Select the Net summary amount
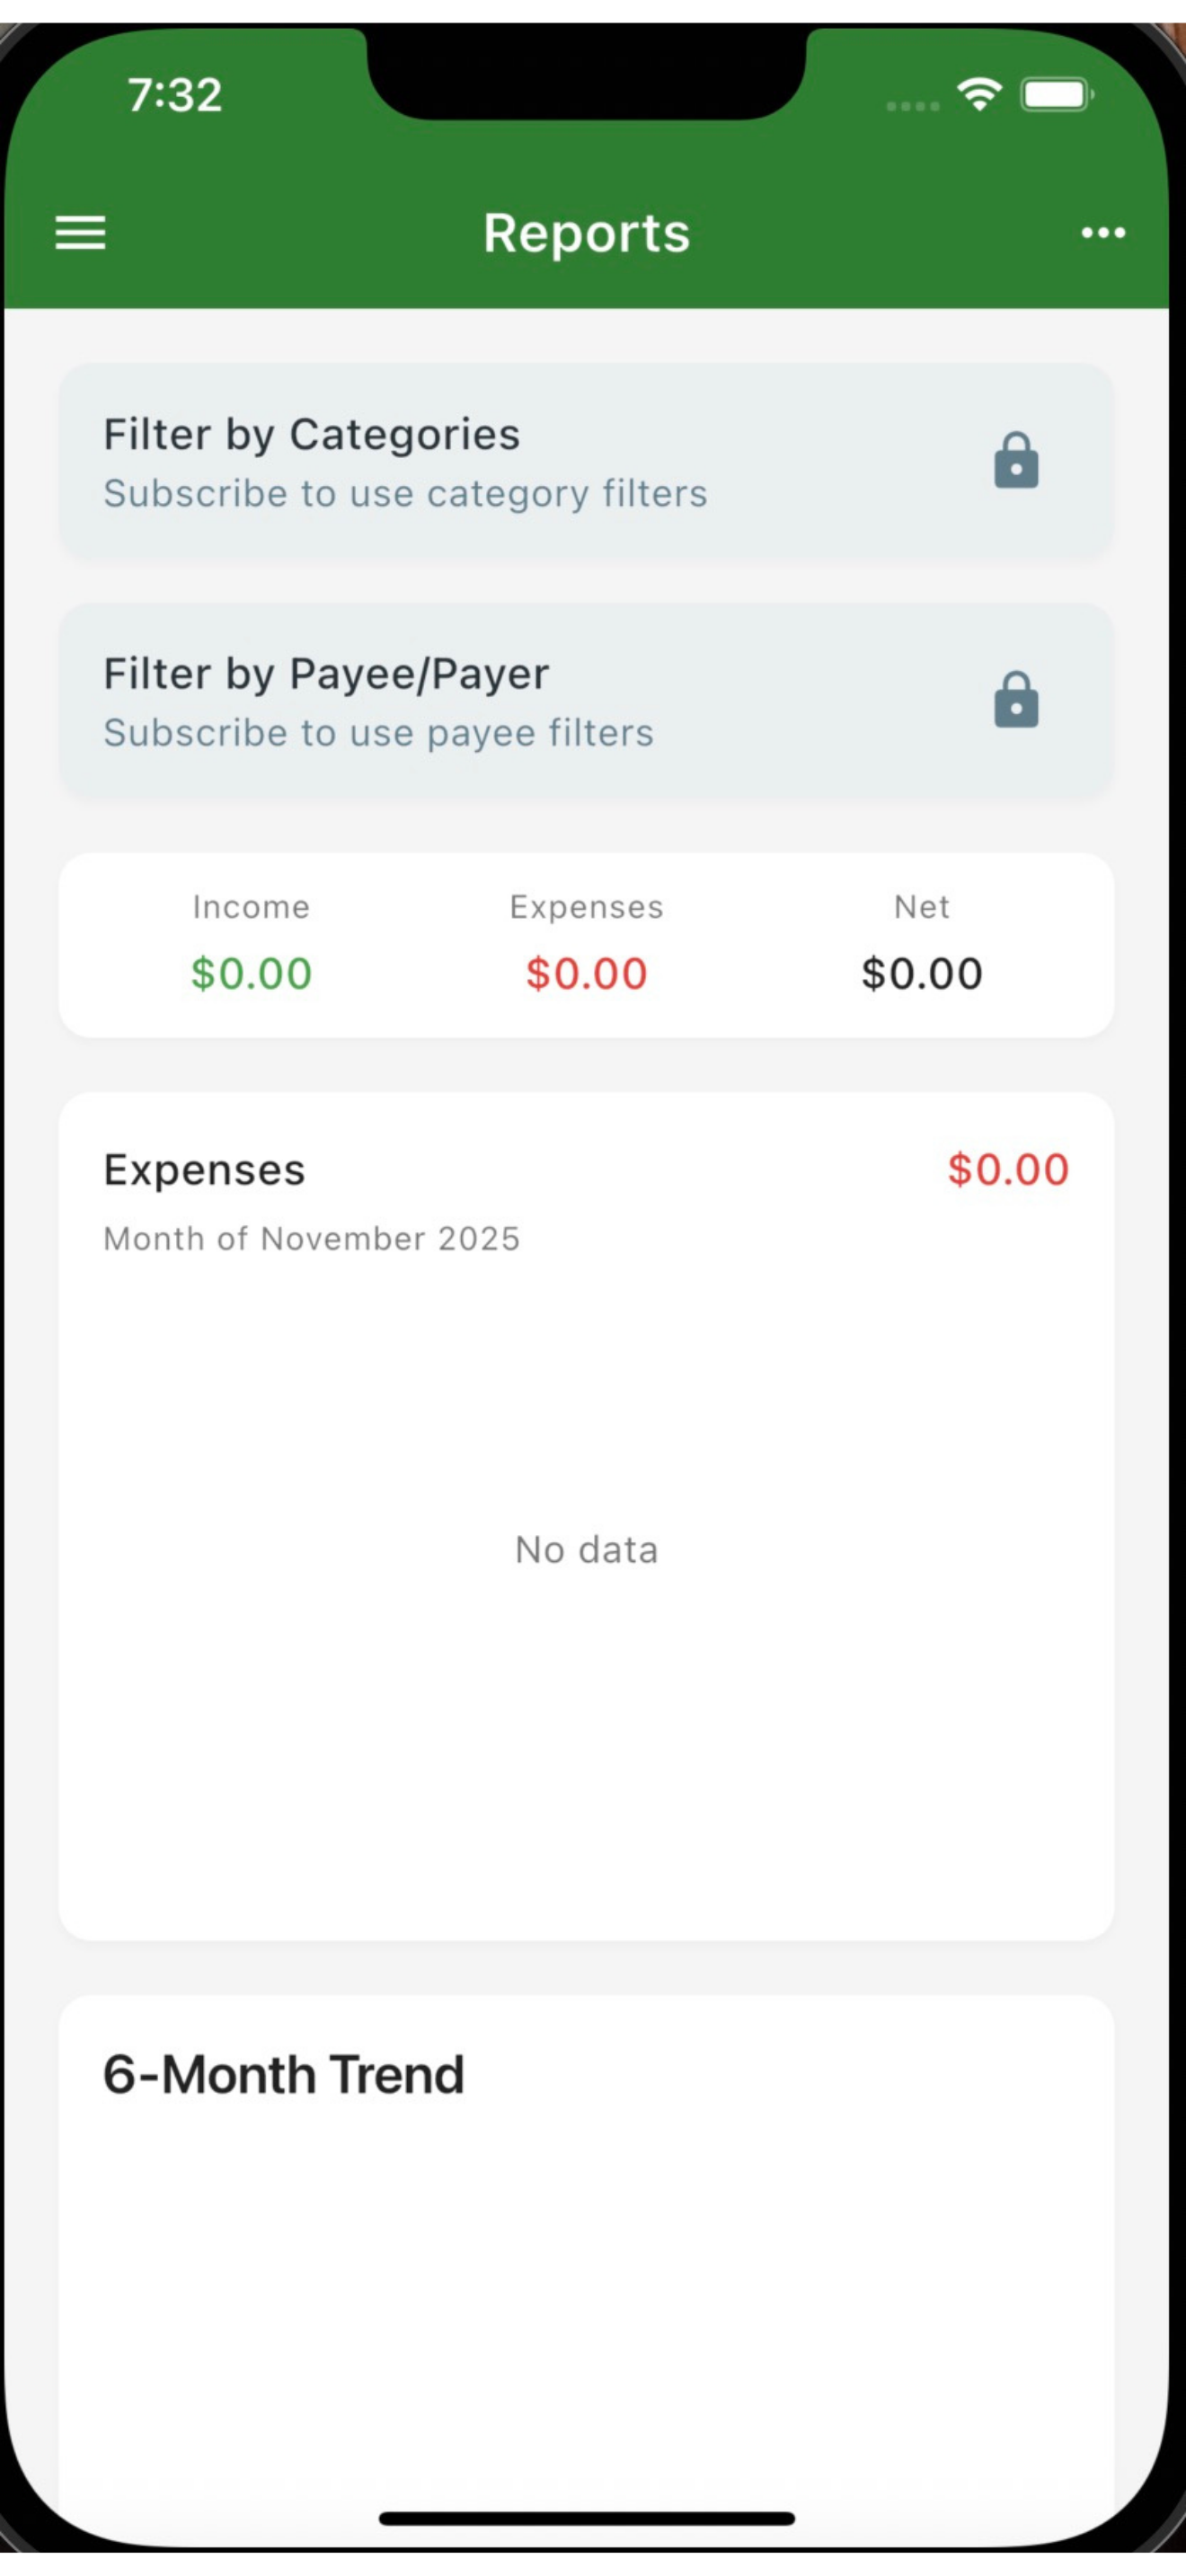1186x2576 pixels. pos(922,973)
